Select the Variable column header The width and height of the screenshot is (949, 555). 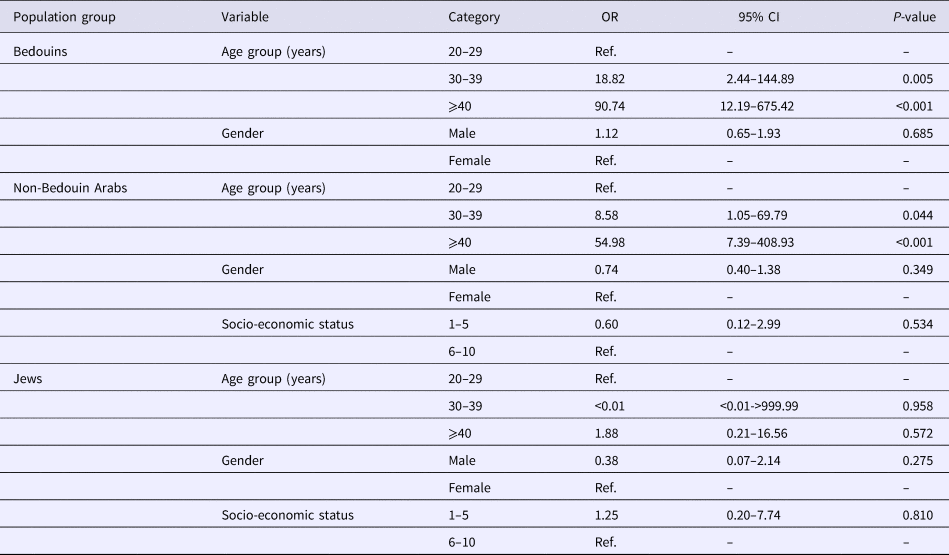(244, 17)
